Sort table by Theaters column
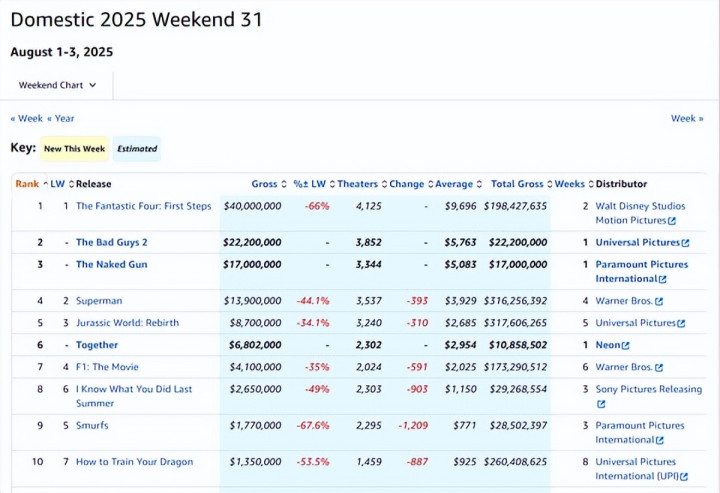This screenshot has width=720, height=493. 362,184
